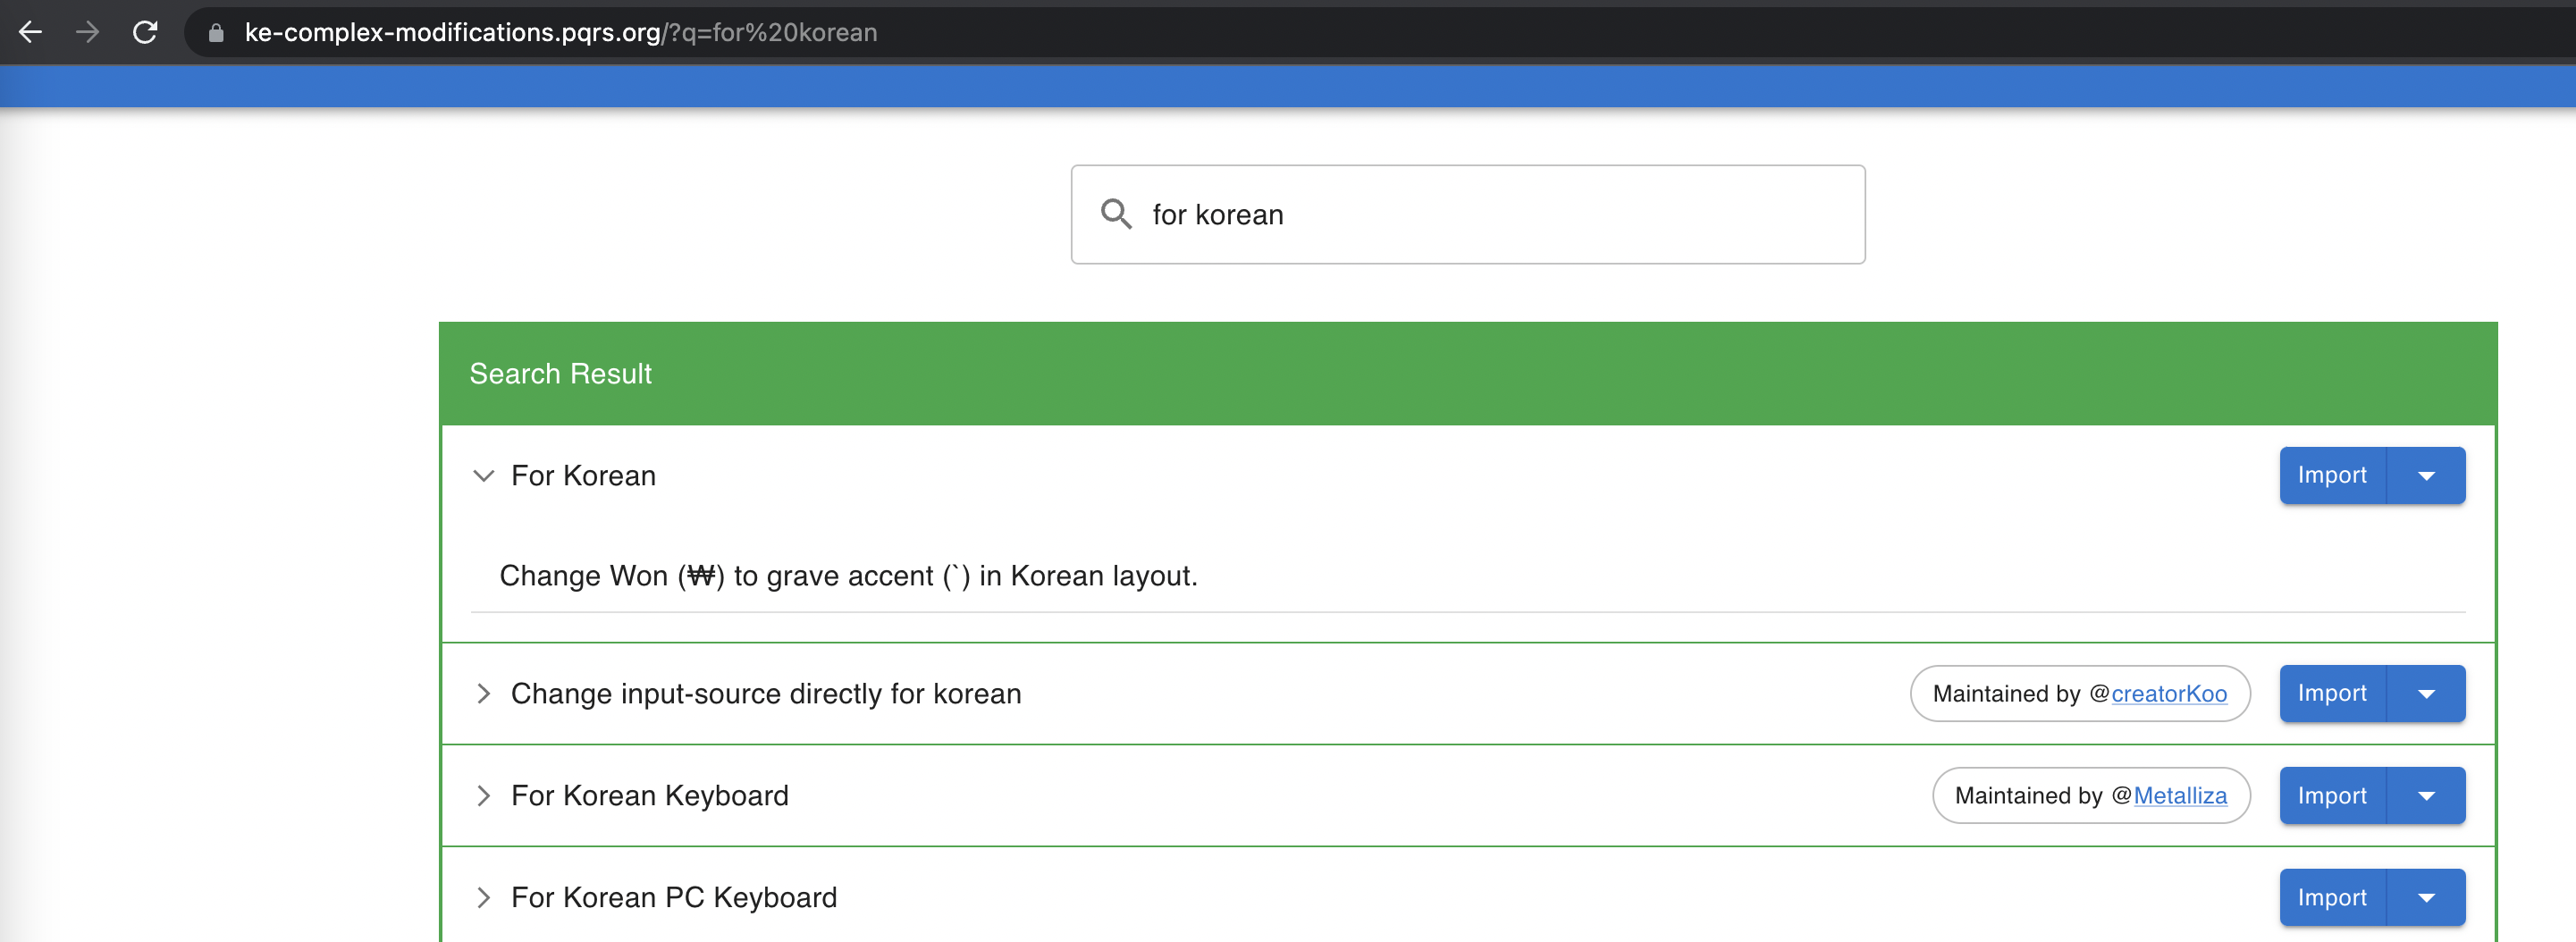The width and height of the screenshot is (2576, 942).
Task: Click the 'For Korean' title text
Action: (583, 476)
